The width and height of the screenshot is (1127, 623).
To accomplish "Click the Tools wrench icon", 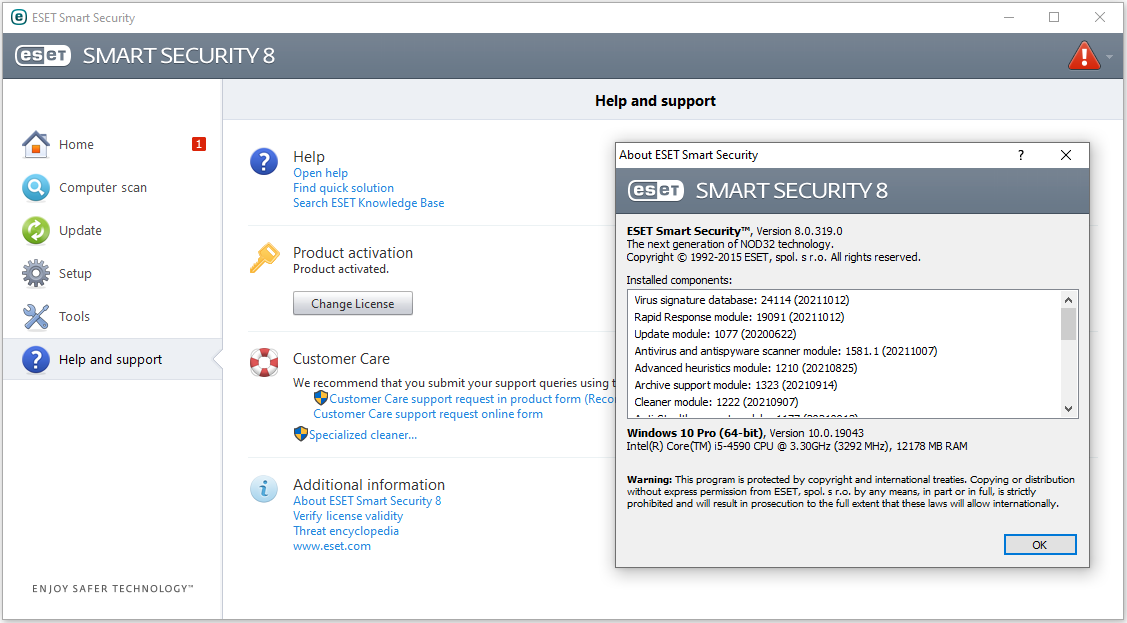I will point(36,317).
